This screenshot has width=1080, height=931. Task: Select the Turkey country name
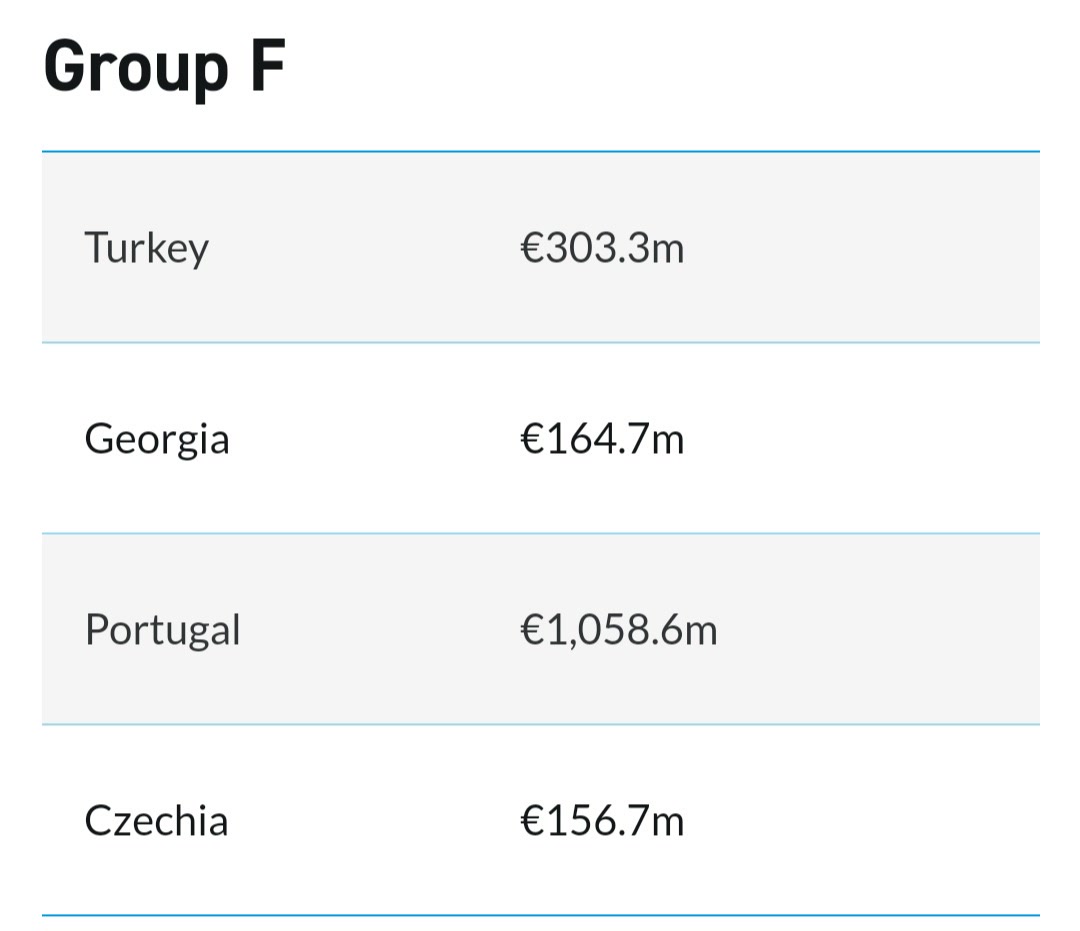coord(146,248)
